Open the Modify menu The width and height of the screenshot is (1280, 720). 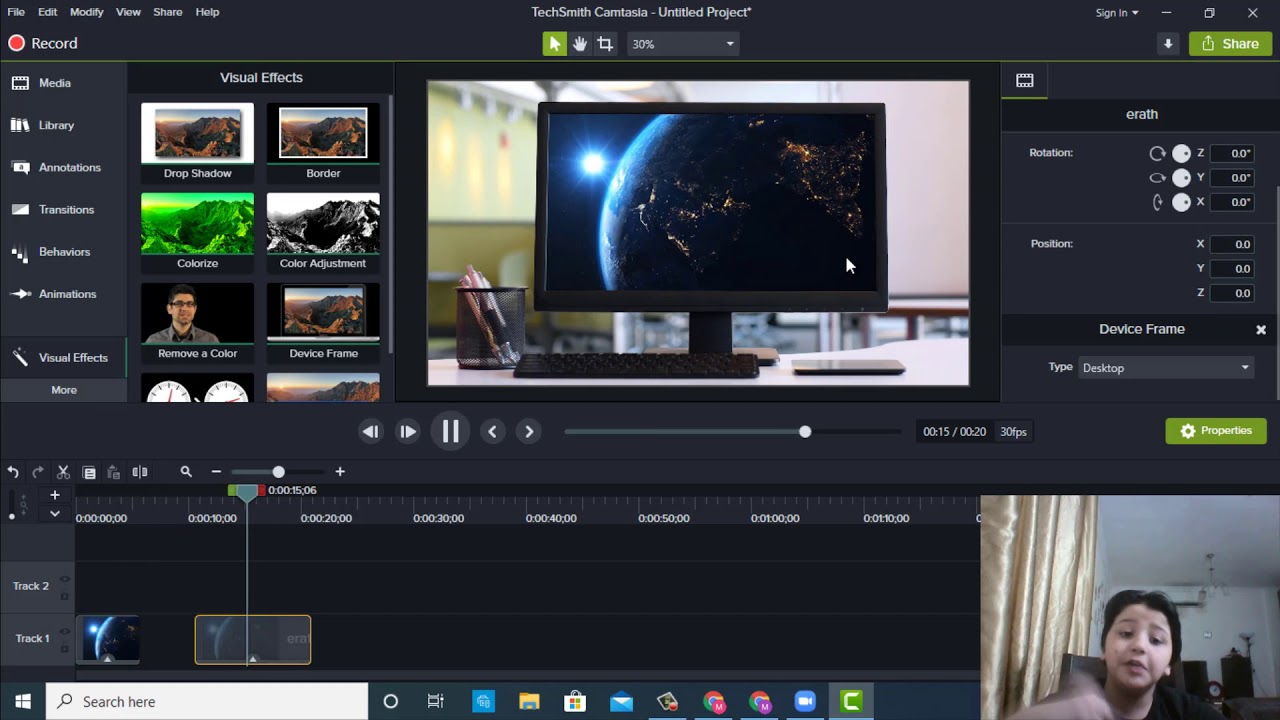pyautogui.click(x=86, y=12)
